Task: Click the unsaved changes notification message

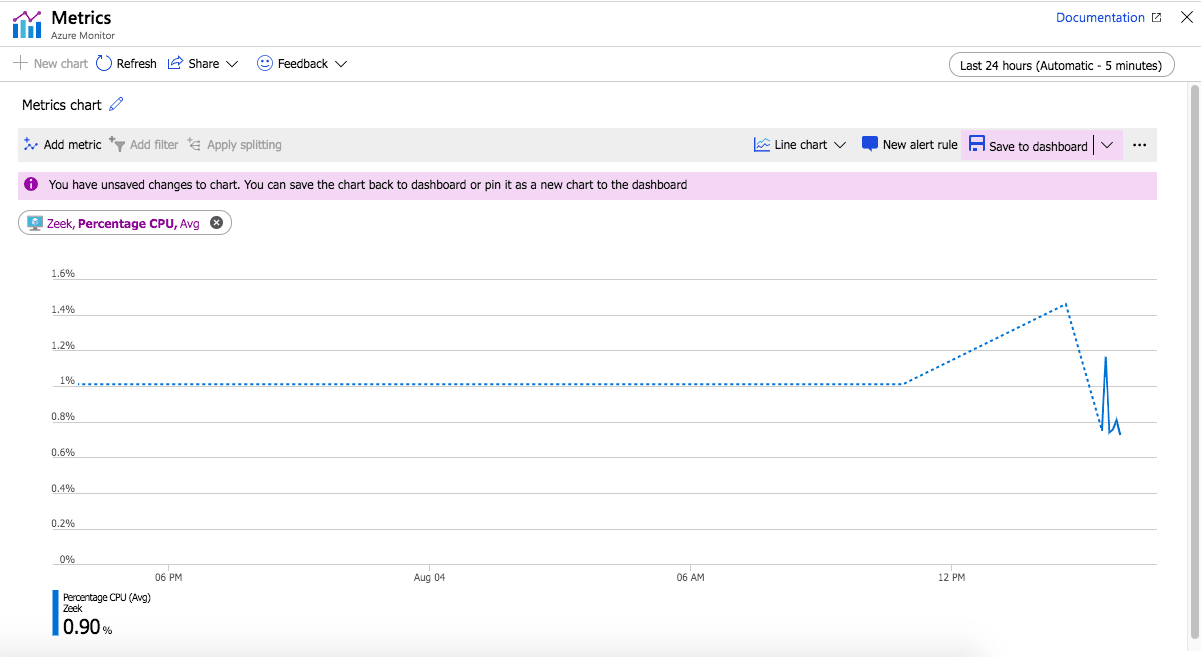Action: pyautogui.click(x=368, y=184)
